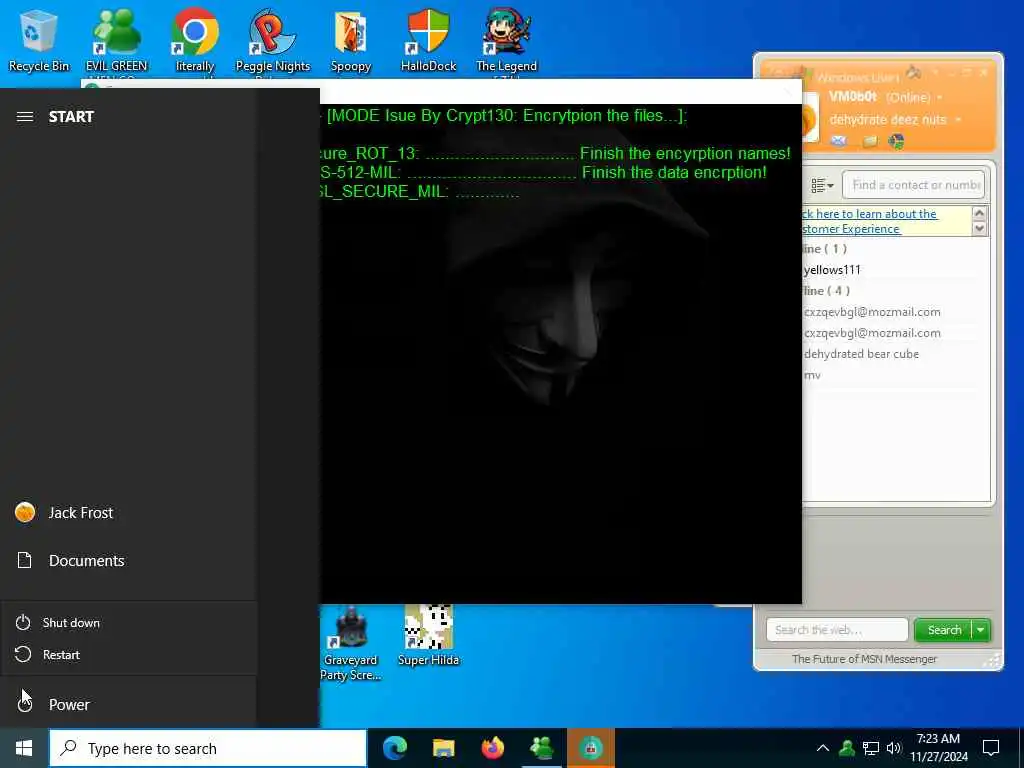
Task: Open the clock showing 7:23 AM
Action: pyautogui.click(x=938, y=748)
